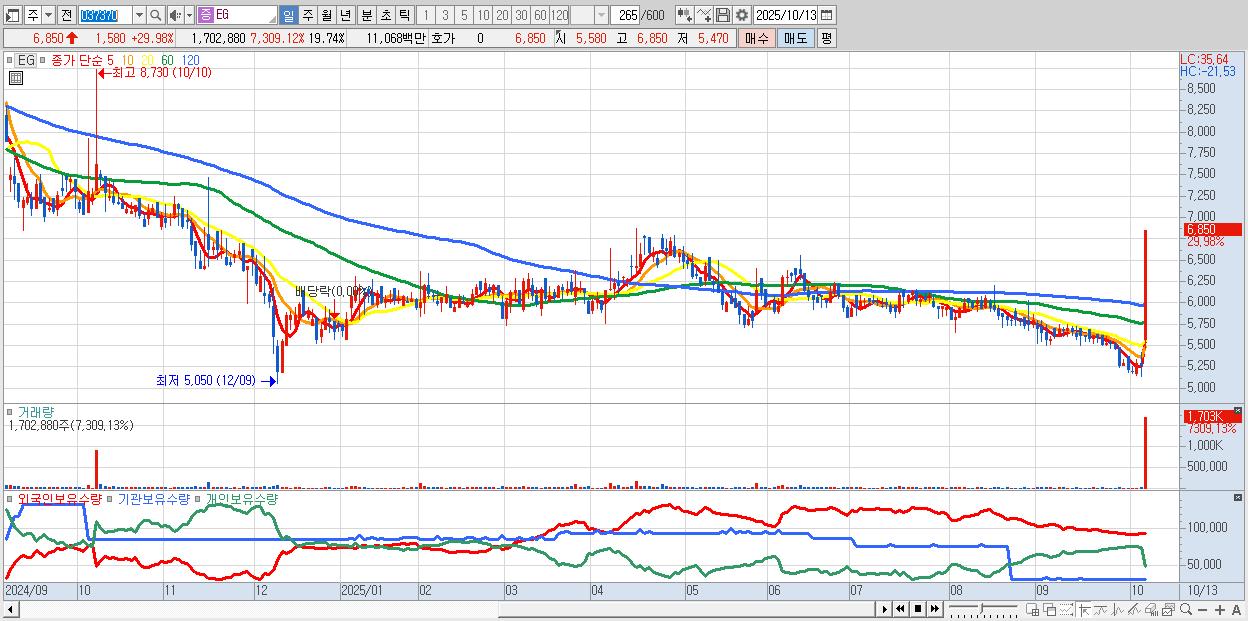
Task: Save the chart with the floppy disk icon
Action: point(723,15)
